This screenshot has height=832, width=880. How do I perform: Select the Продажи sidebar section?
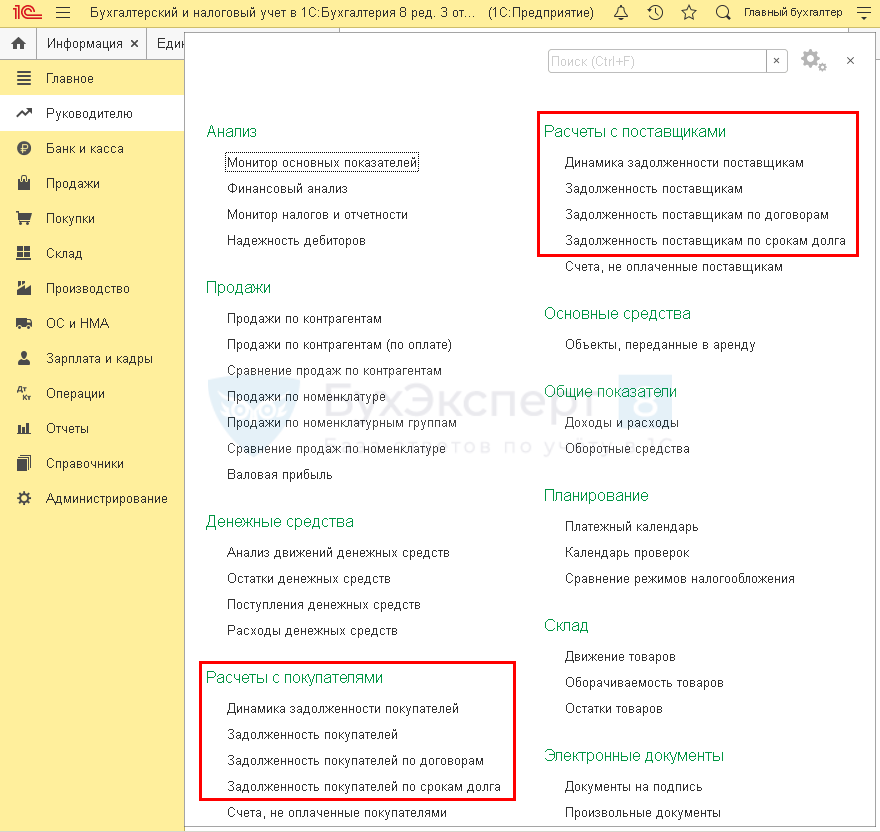point(72,183)
